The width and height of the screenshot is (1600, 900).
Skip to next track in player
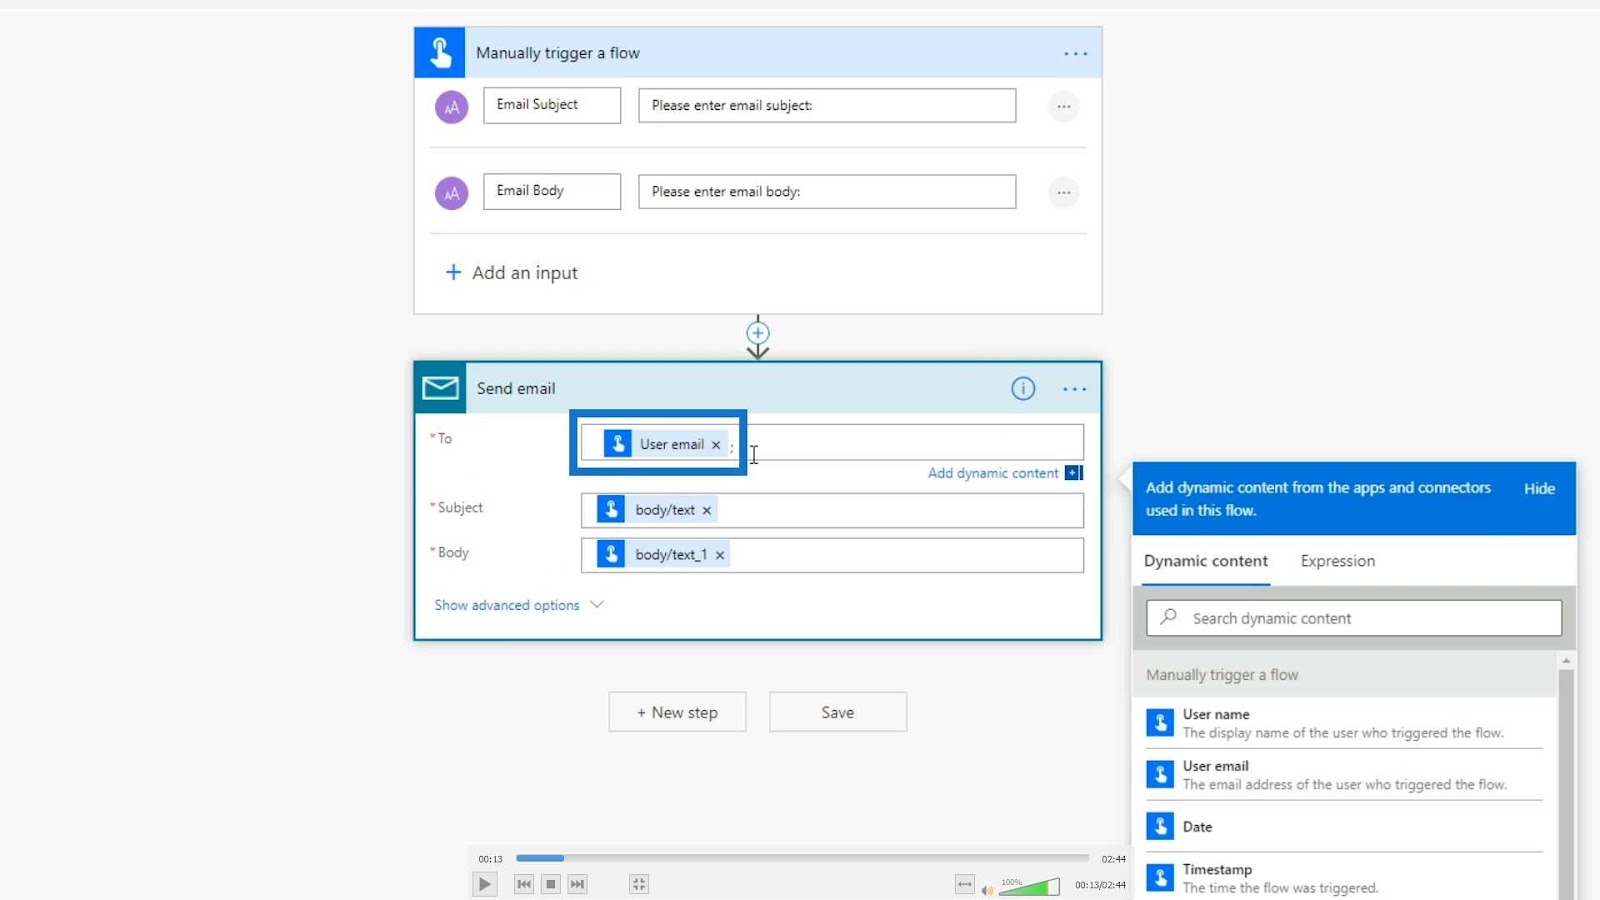[x=577, y=884]
